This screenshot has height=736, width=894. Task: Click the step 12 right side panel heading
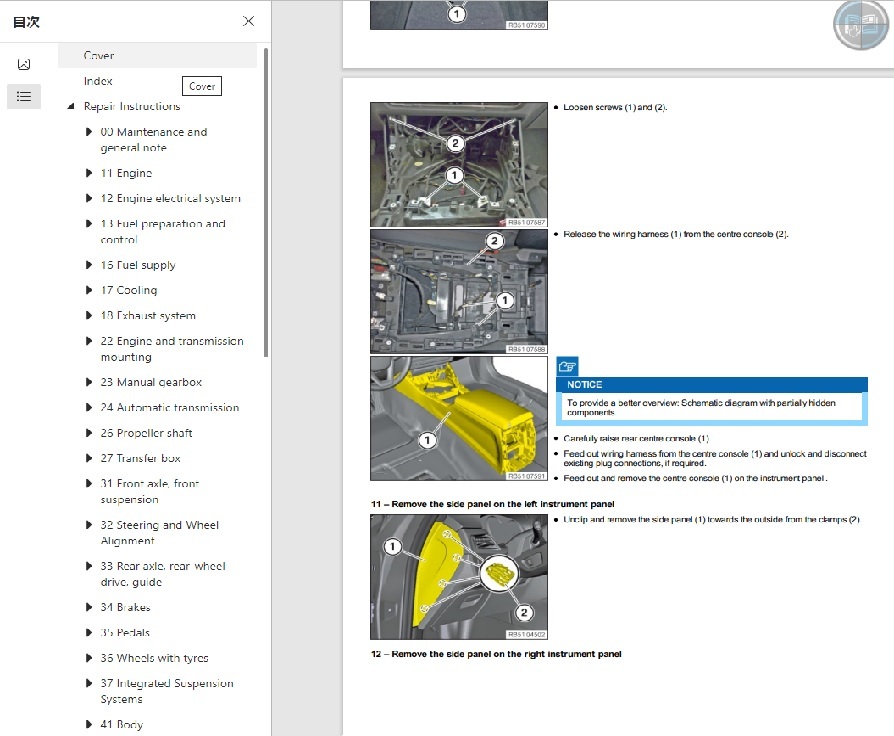pyautogui.click(x=496, y=654)
